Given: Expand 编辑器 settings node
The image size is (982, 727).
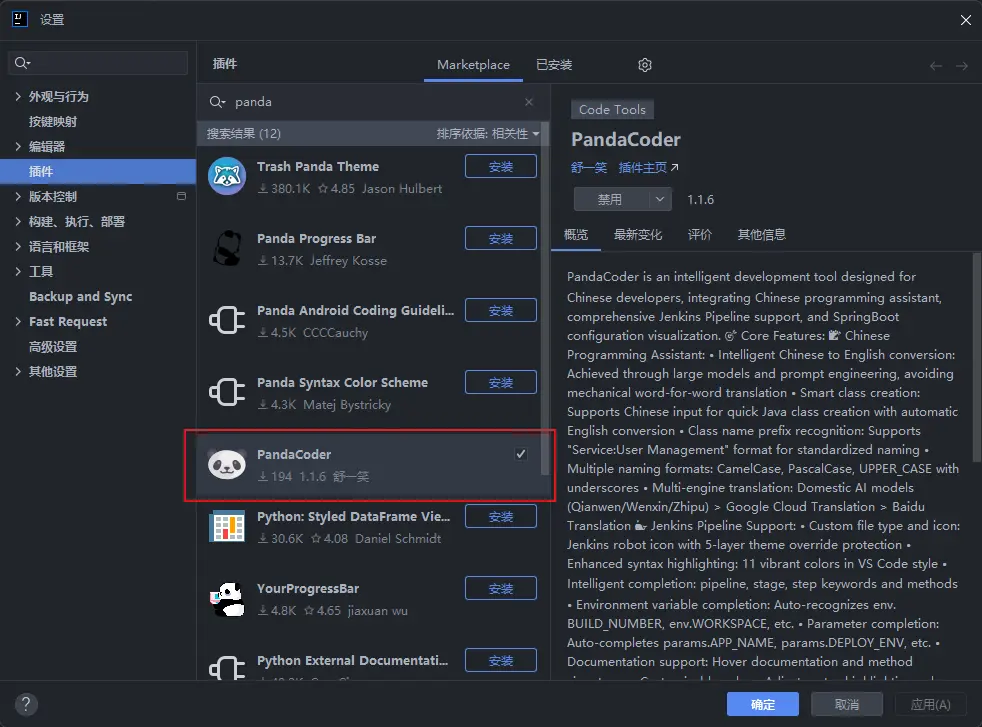Looking at the screenshot, I should [18, 147].
